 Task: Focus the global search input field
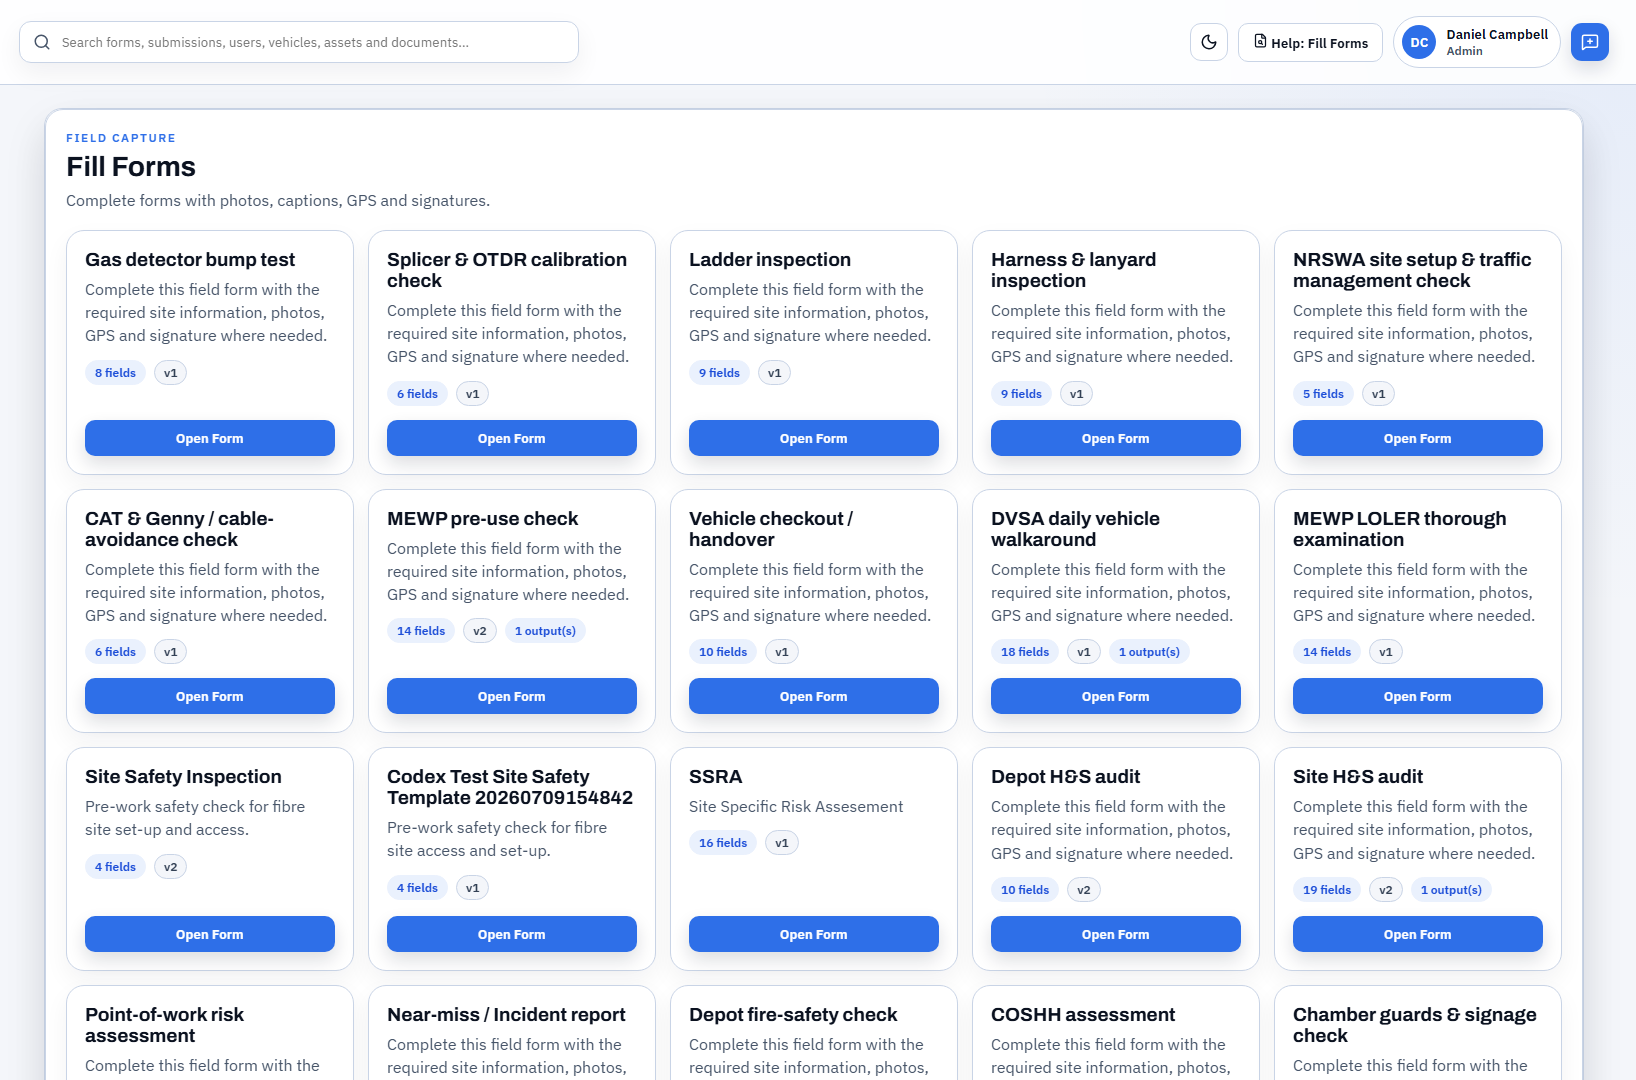coord(299,42)
